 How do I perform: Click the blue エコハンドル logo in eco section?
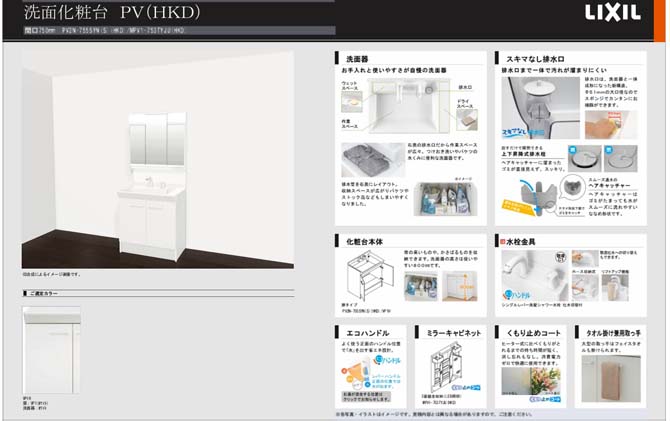pyautogui.click(x=387, y=360)
